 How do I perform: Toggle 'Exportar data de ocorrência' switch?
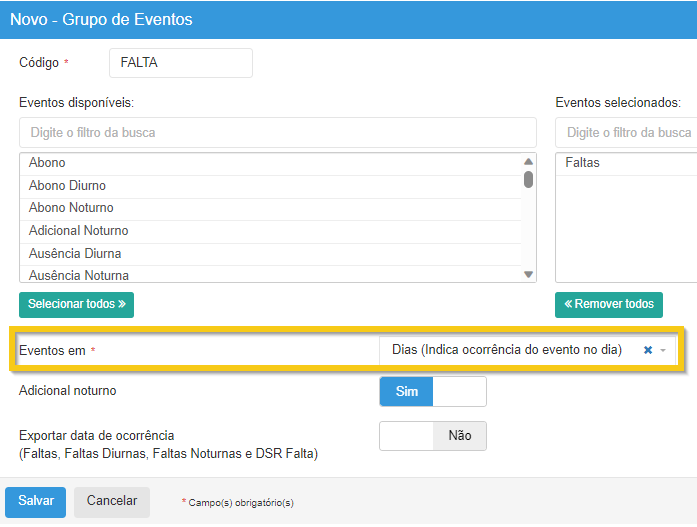click(x=432, y=436)
